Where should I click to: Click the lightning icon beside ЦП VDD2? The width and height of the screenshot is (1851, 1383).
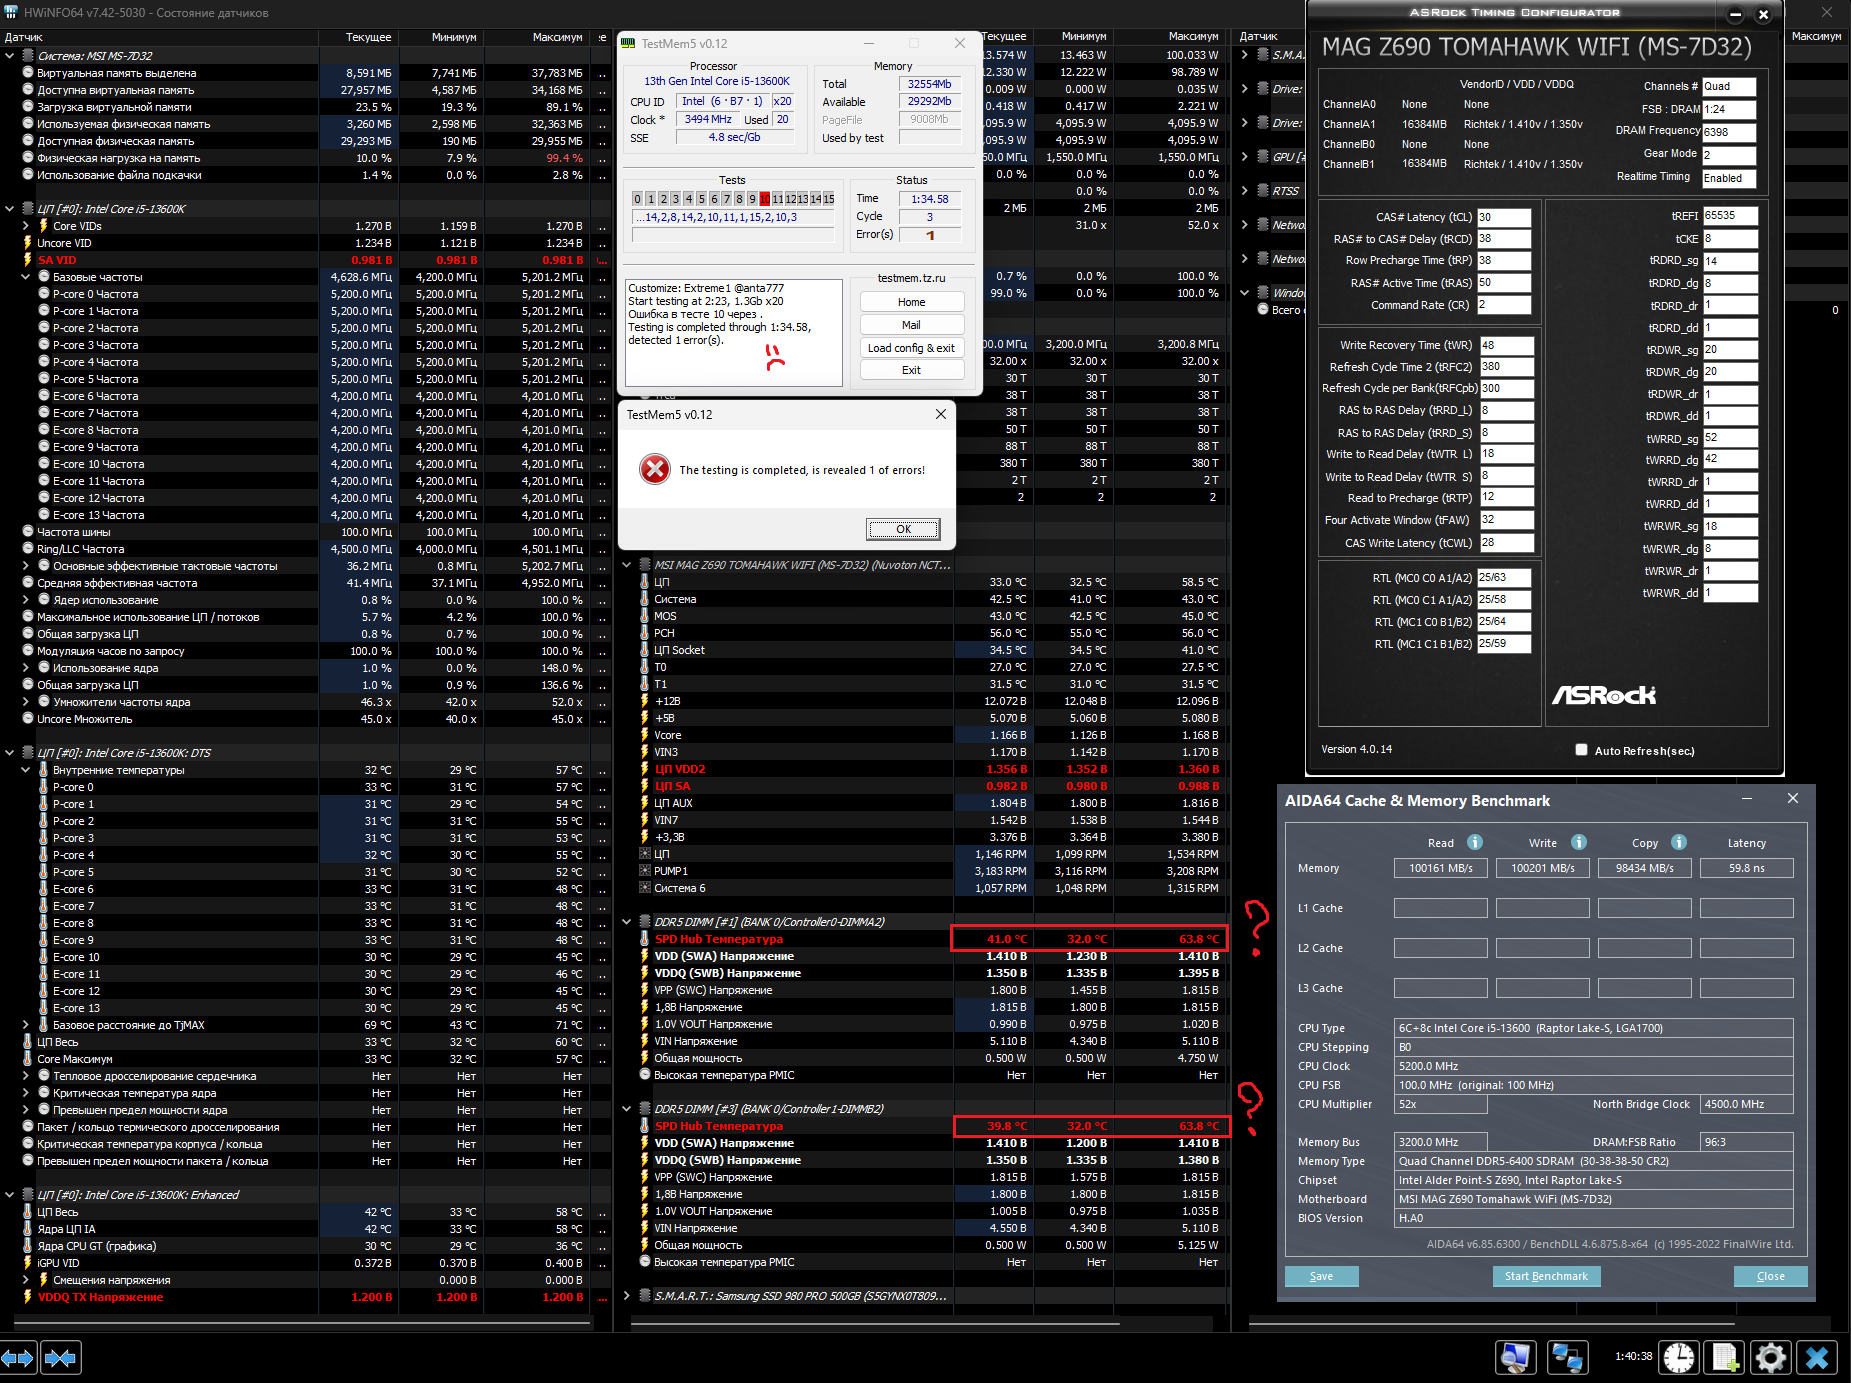tap(644, 769)
